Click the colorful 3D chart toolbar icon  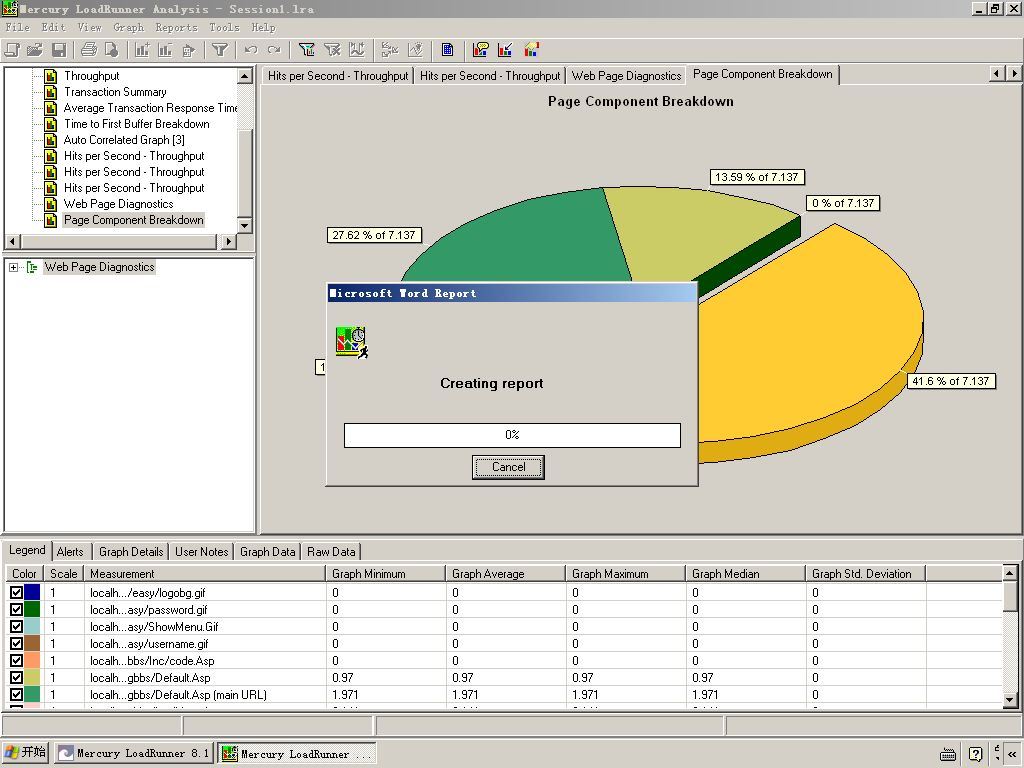pyautogui.click(x=532, y=50)
